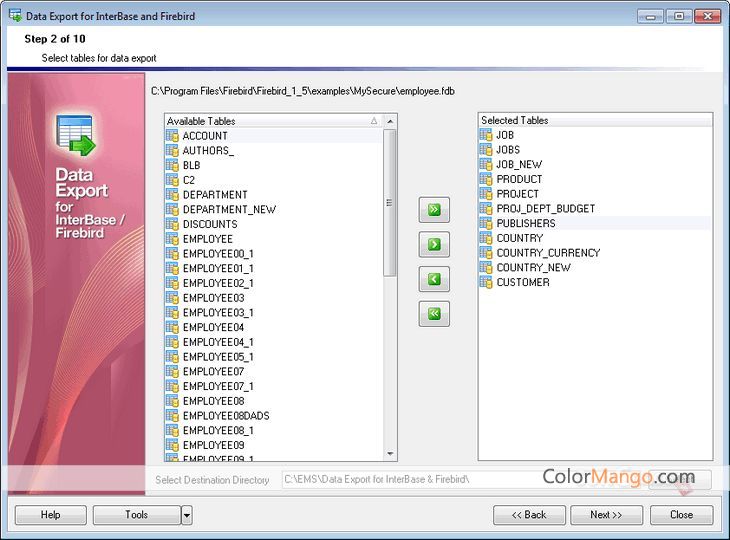The height and width of the screenshot is (540, 730).
Task: Open the Tools dropdown arrow
Action: [187, 515]
